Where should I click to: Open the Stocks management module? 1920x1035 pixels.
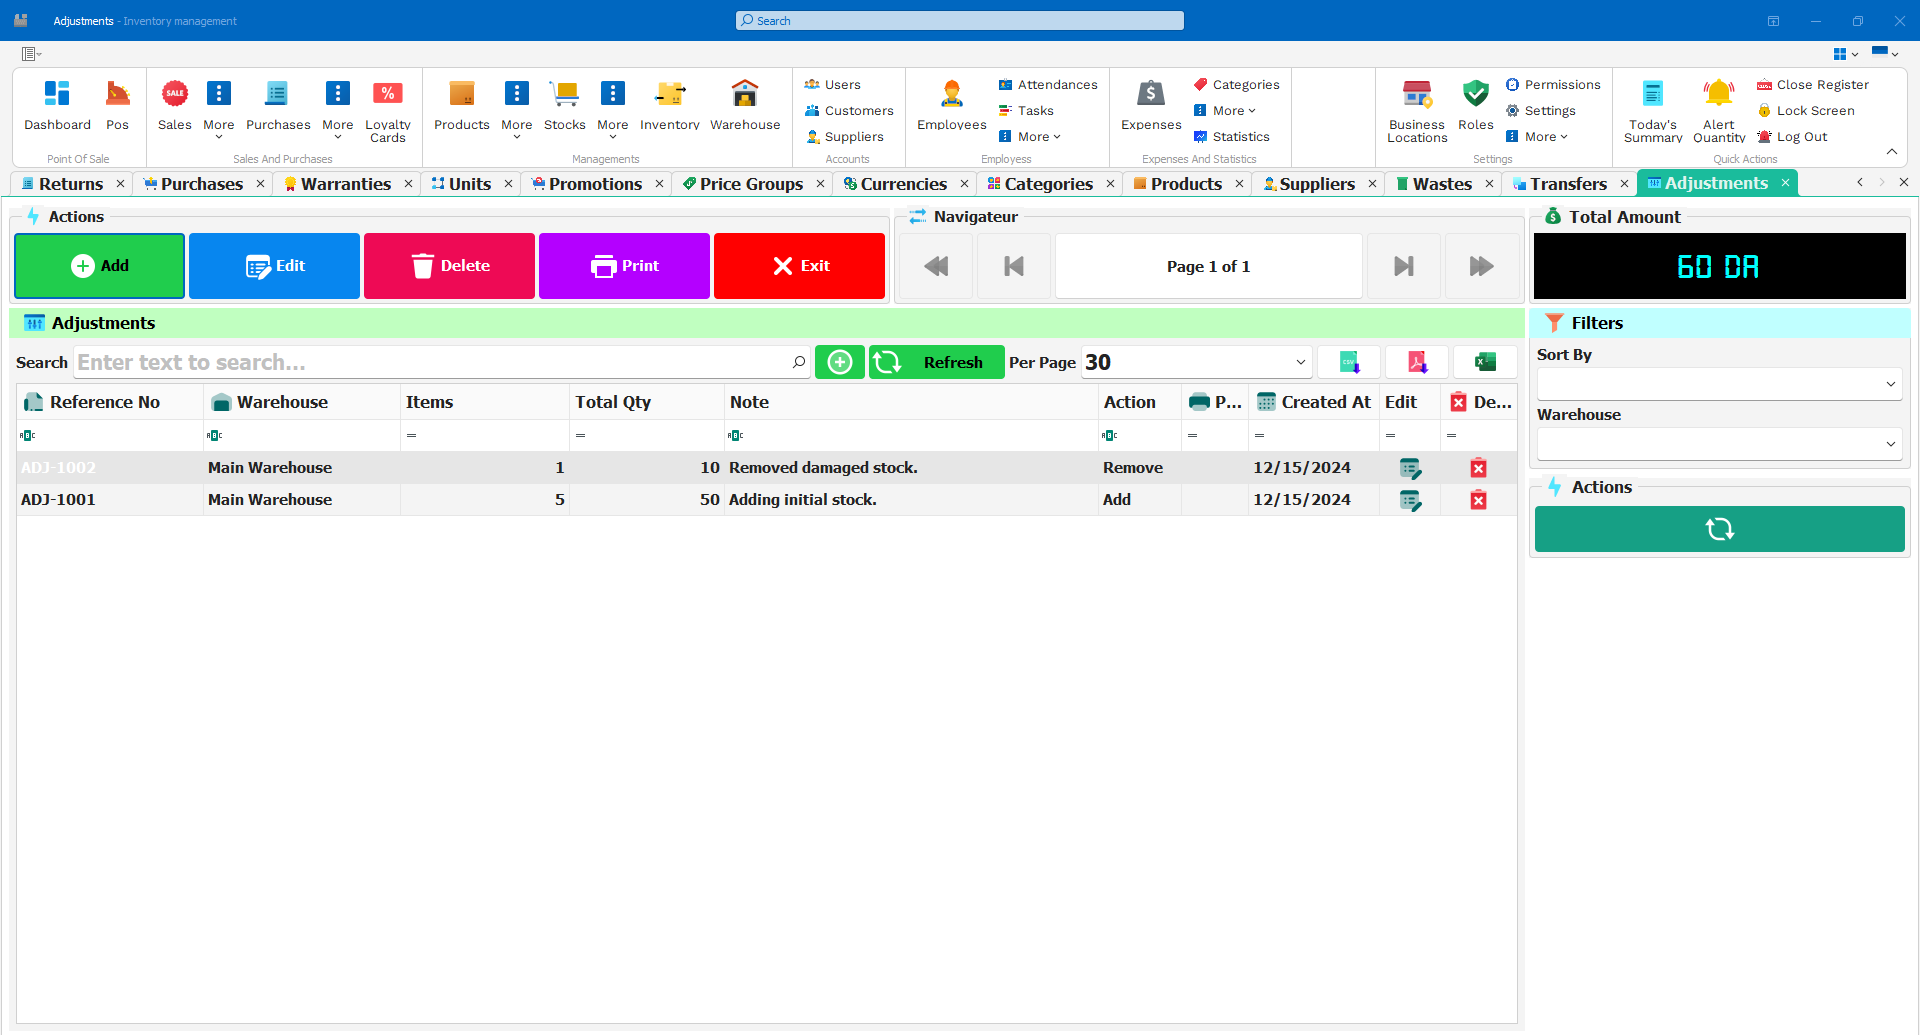[x=565, y=105]
